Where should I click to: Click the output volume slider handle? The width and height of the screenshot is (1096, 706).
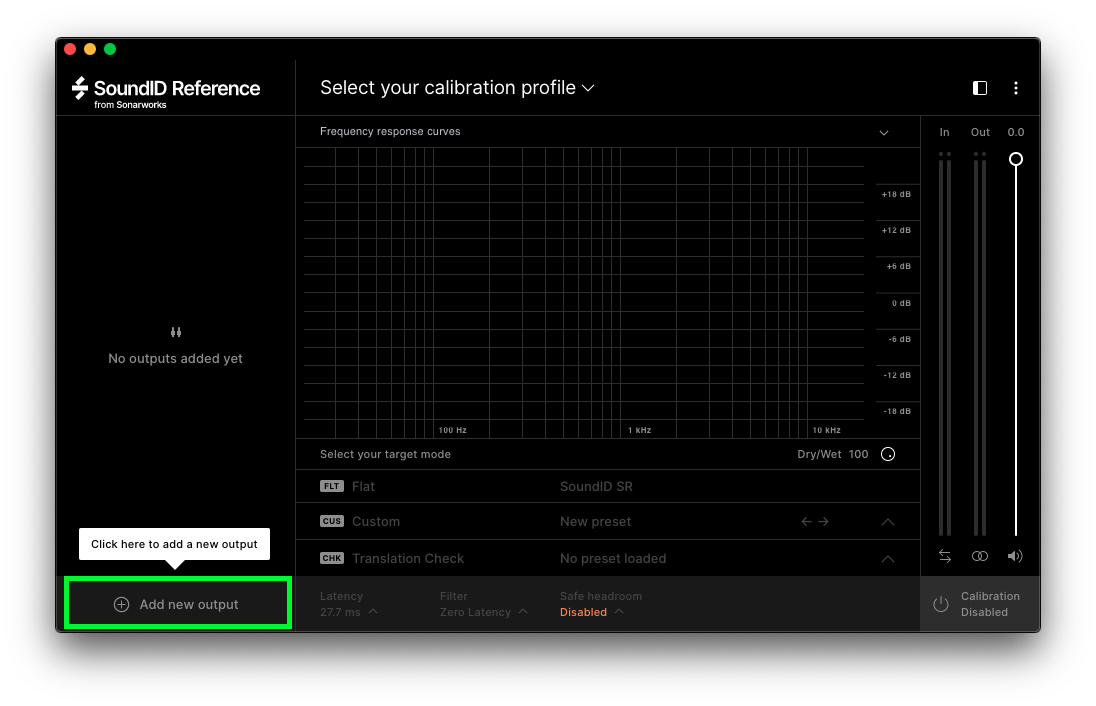1016,159
